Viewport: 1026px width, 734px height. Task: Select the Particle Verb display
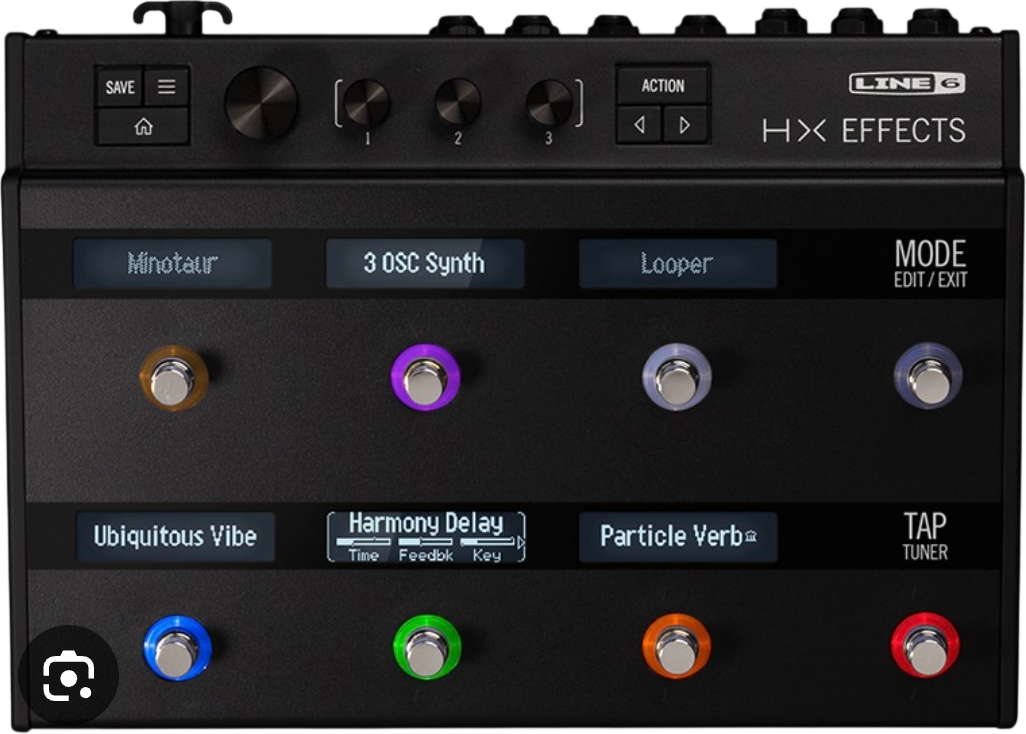tap(678, 536)
